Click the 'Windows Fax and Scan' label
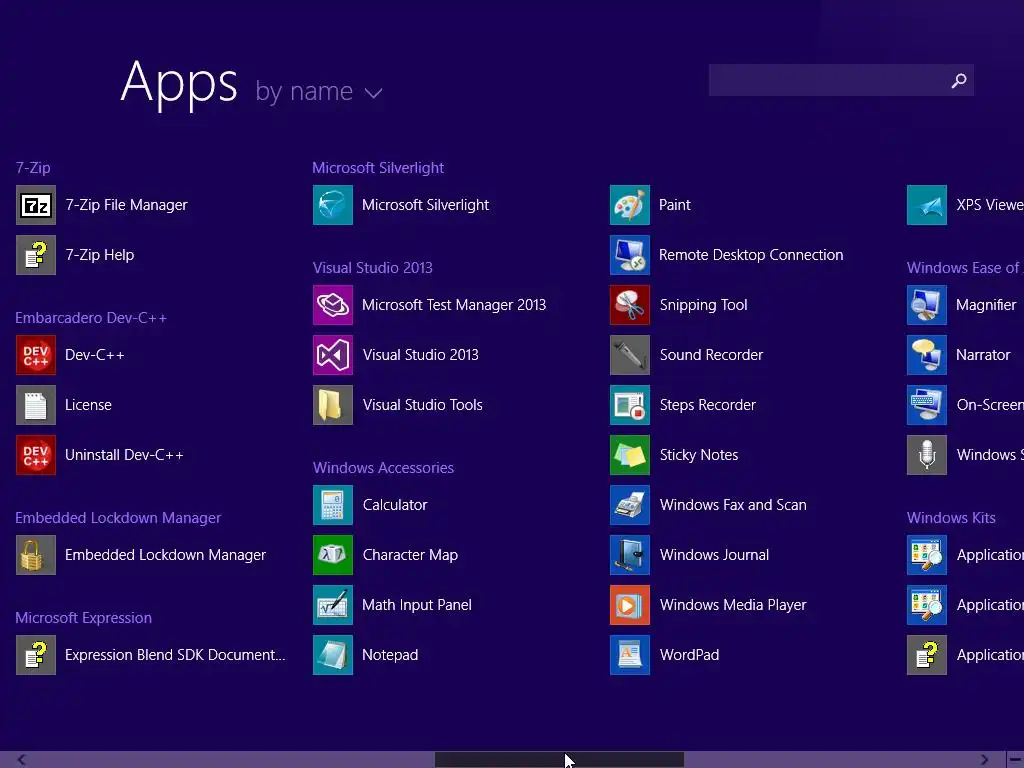1024x768 pixels. point(733,505)
